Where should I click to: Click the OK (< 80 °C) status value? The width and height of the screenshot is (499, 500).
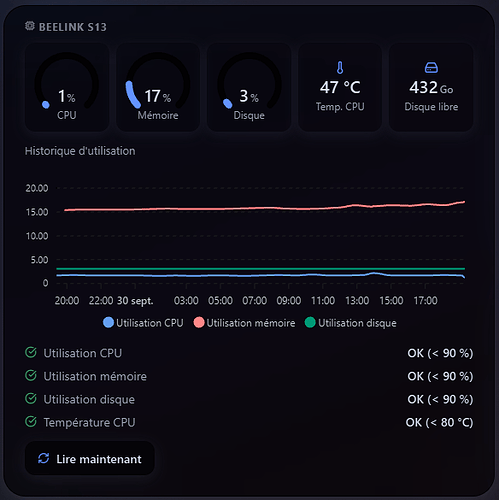(439, 422)
